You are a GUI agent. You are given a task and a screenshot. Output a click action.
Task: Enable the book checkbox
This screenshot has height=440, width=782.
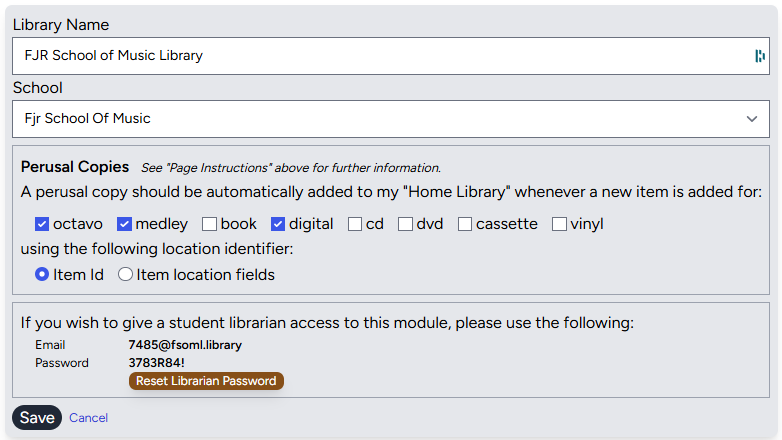pos(209,224)
